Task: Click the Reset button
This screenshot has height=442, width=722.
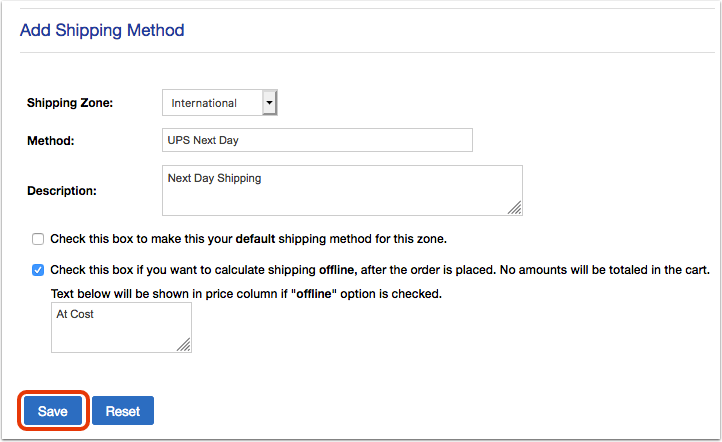Action: tap(123, 411)
